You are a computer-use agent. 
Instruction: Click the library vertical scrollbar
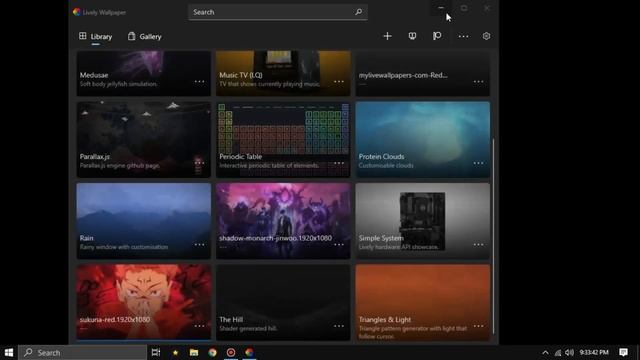click(x=493, y=236)
